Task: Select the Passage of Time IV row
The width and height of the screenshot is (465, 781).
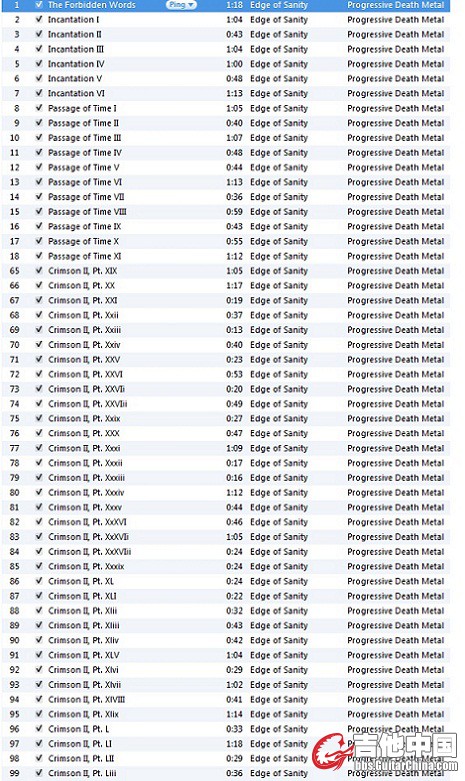Action: pyautogui.click(x=226, y=153)
